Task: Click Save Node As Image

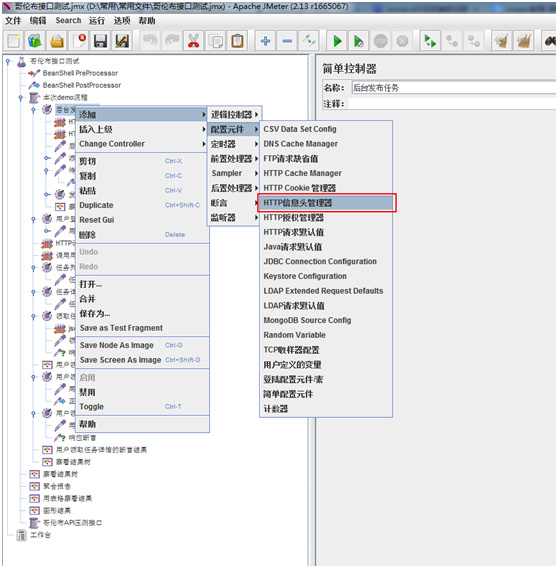Action: [142, 345]
